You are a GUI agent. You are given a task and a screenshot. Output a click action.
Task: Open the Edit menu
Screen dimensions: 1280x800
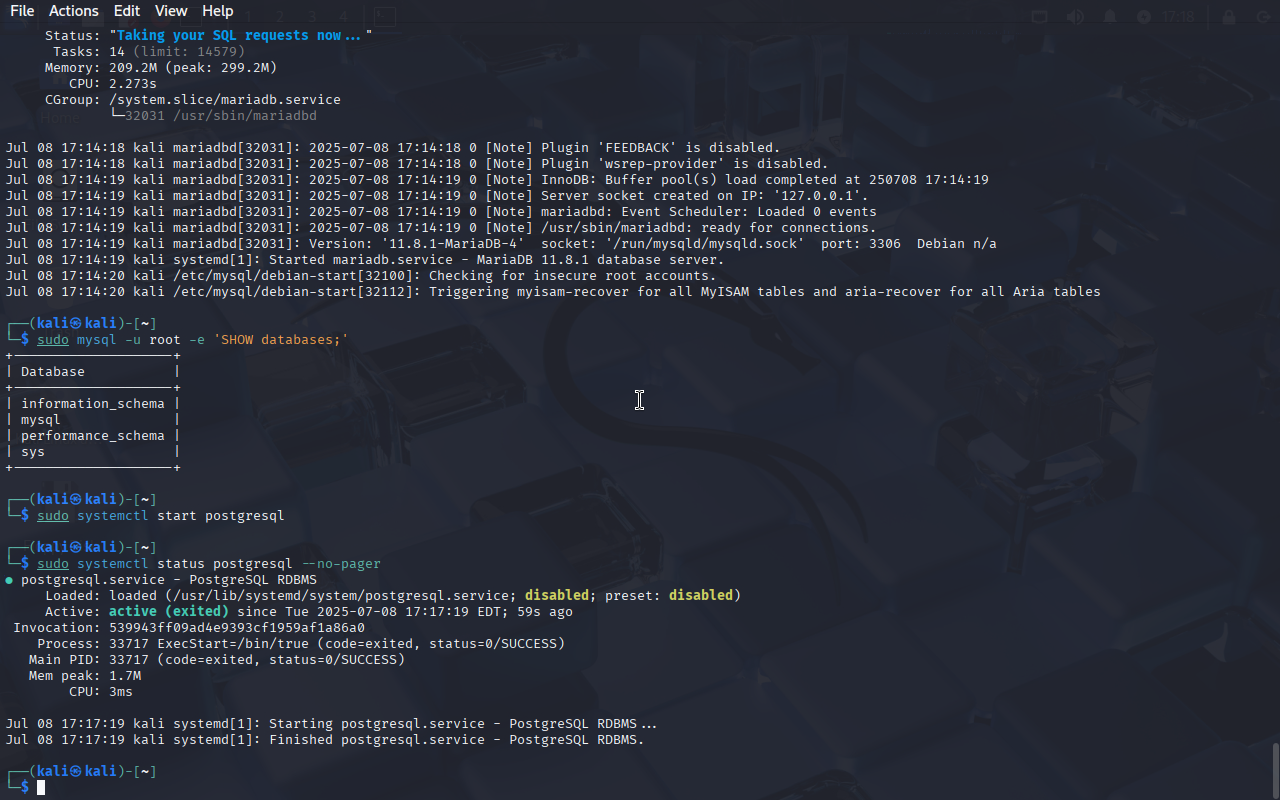127,11
